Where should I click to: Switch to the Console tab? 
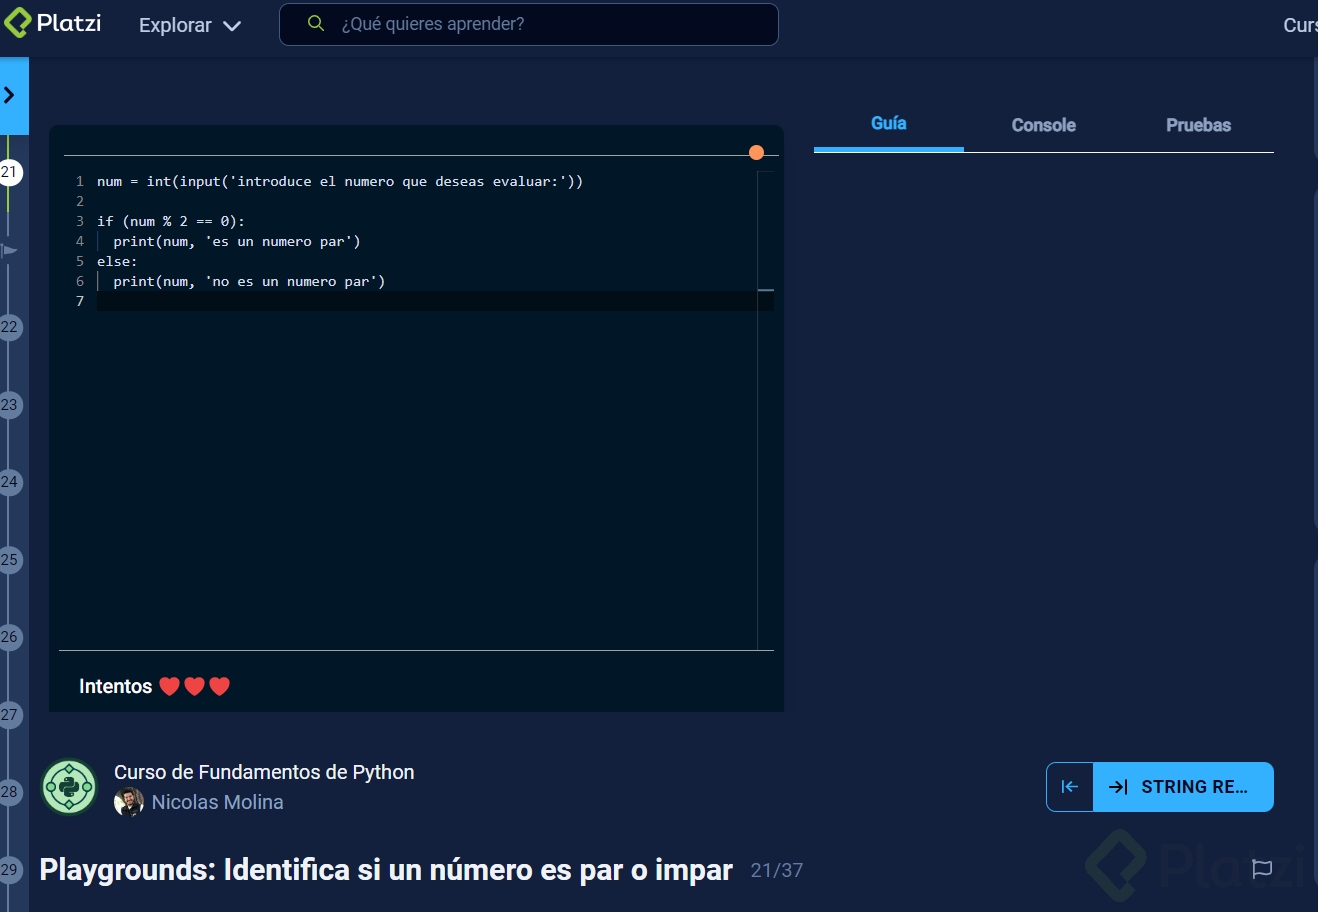(1043, 125)
